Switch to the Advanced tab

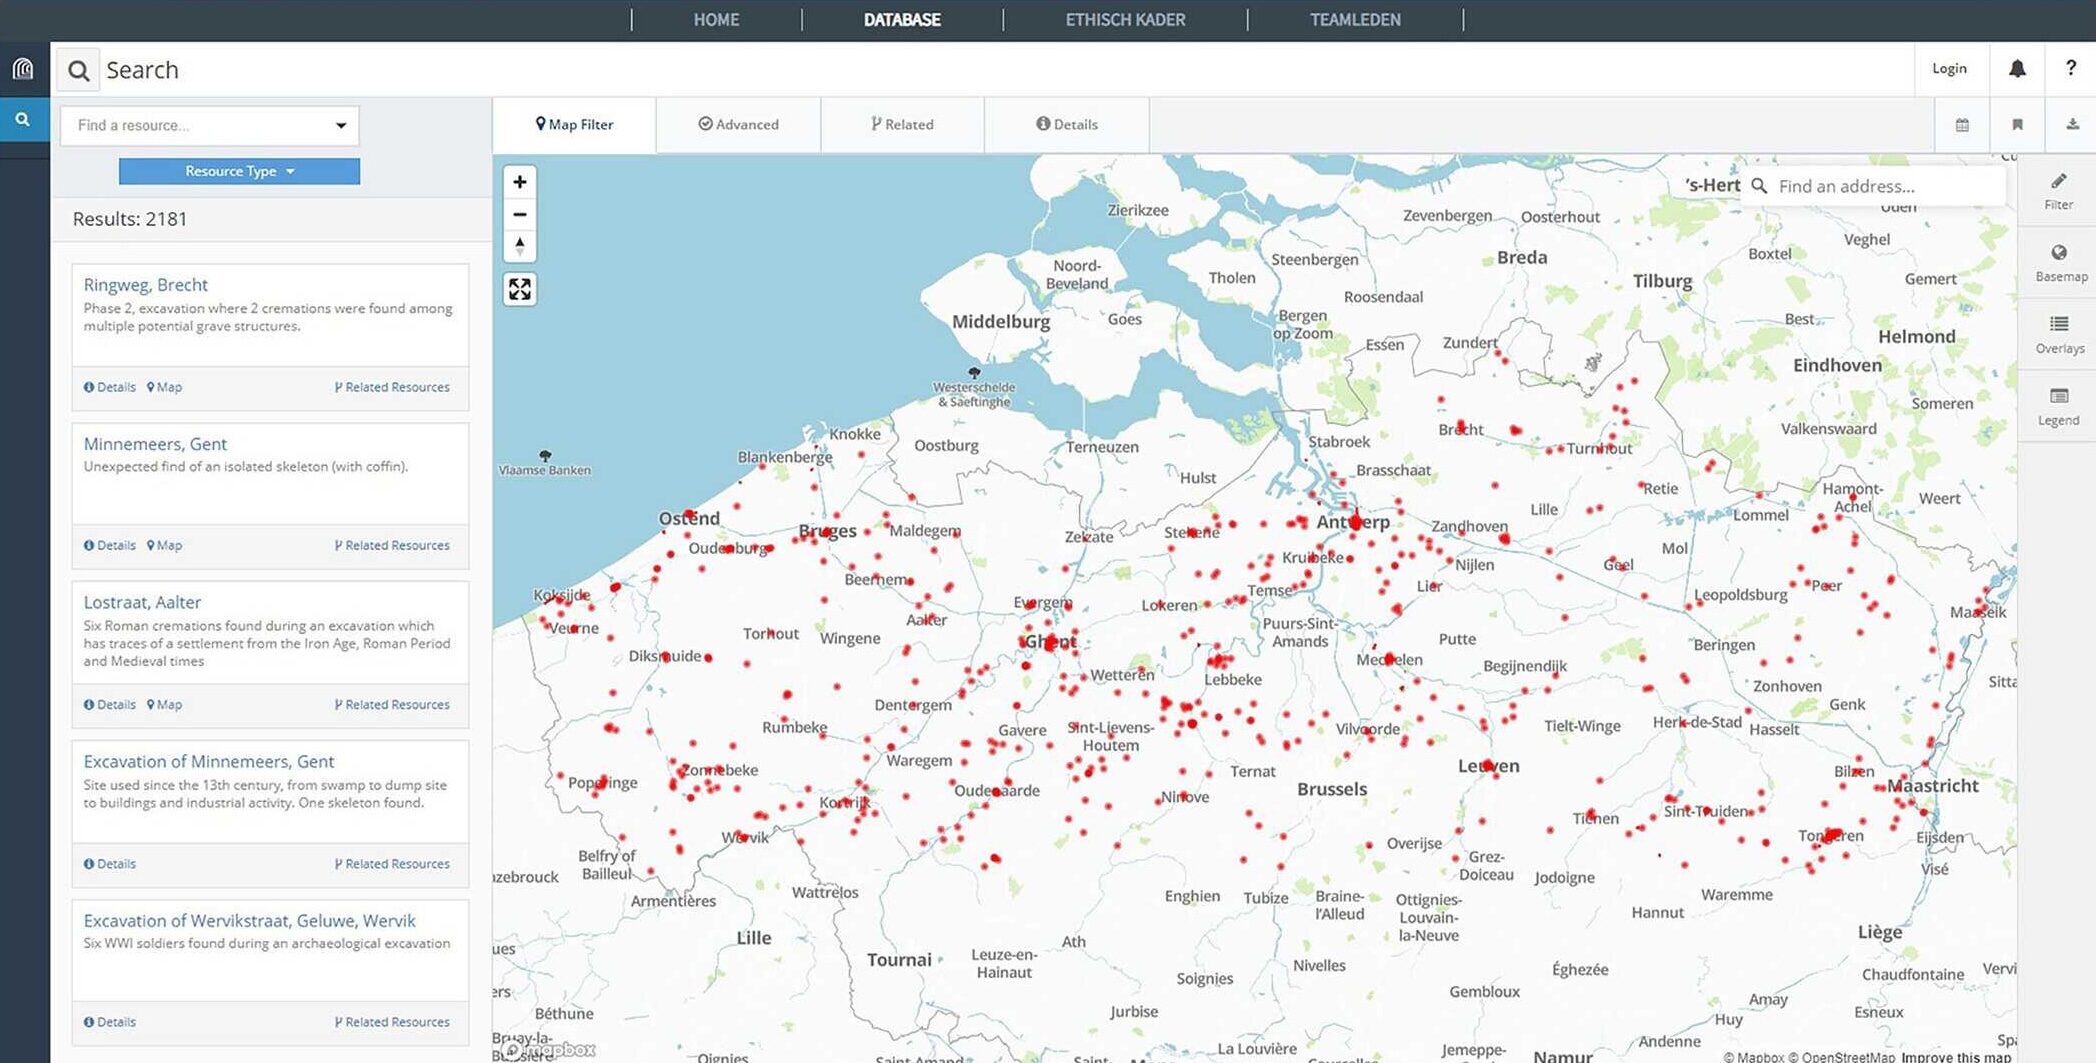point(738,125)
